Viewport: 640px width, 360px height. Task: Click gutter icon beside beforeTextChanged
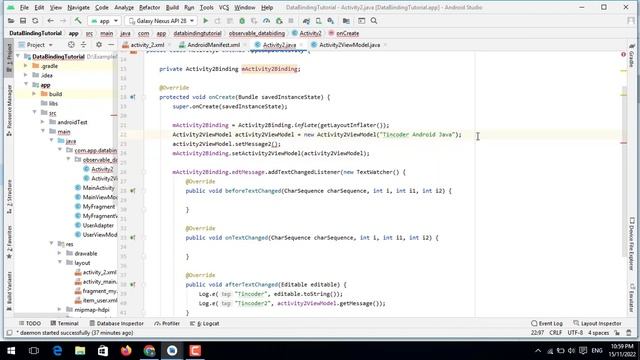[133, 191]
